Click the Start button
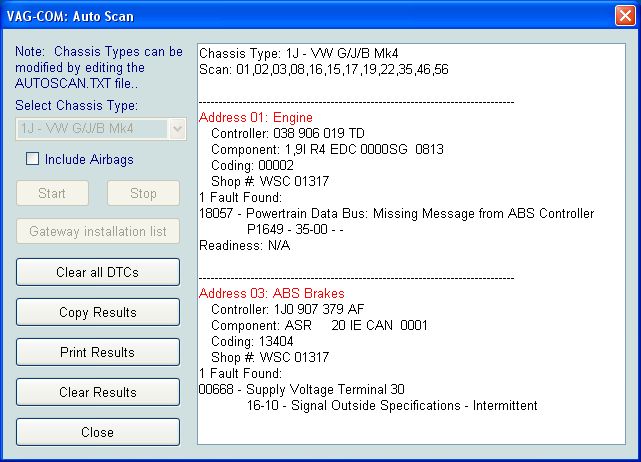Viewport: 641px width, 462px height. pyautogui.click(x=52, y=193)
